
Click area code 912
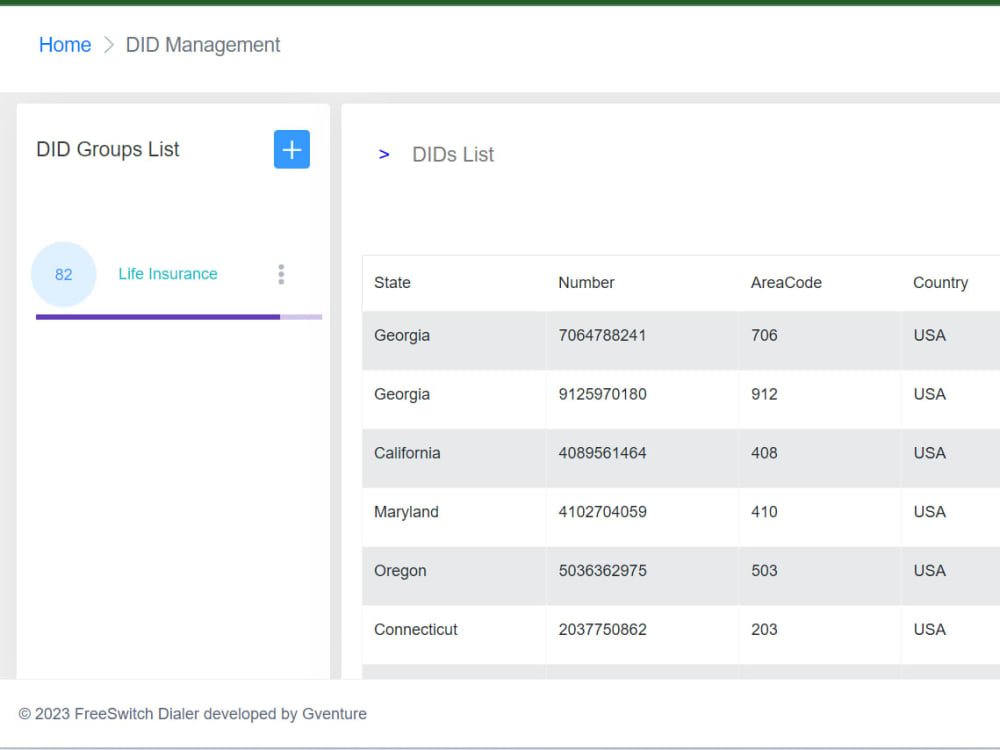tap(764, 394)
